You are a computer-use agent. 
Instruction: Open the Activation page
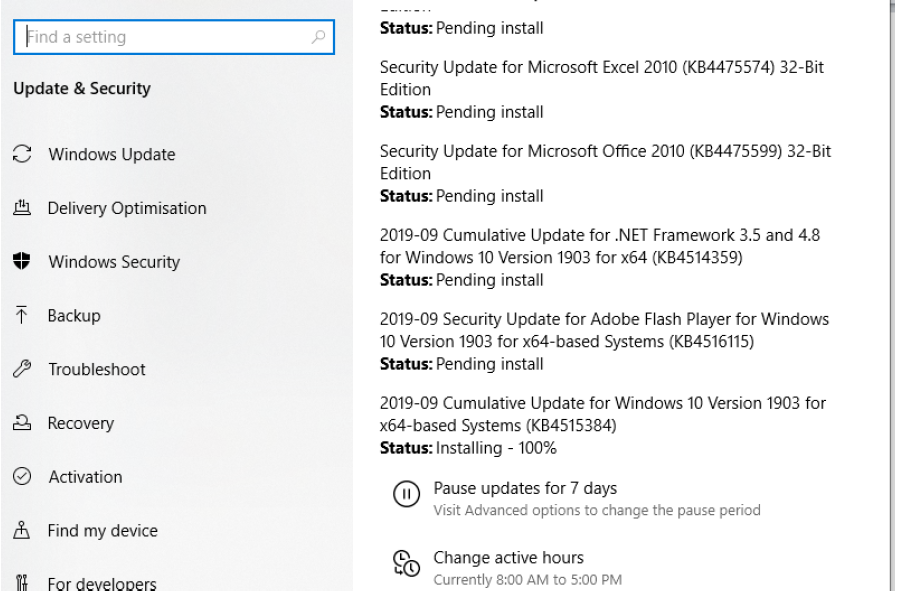click(85, 476)
